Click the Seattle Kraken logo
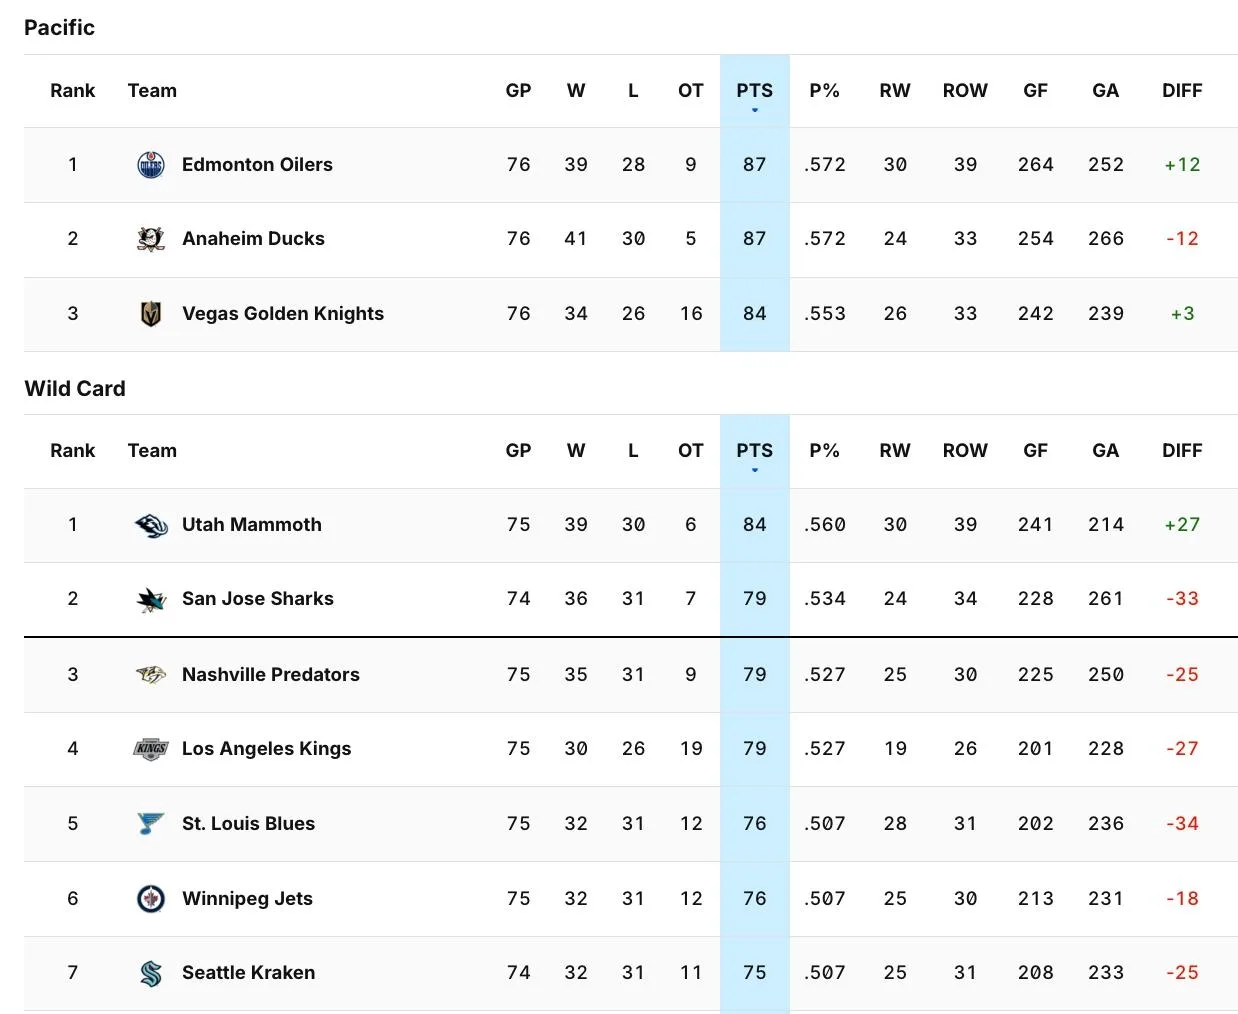The height and width of the screenshot is (1014, 1238). [151, 973]
